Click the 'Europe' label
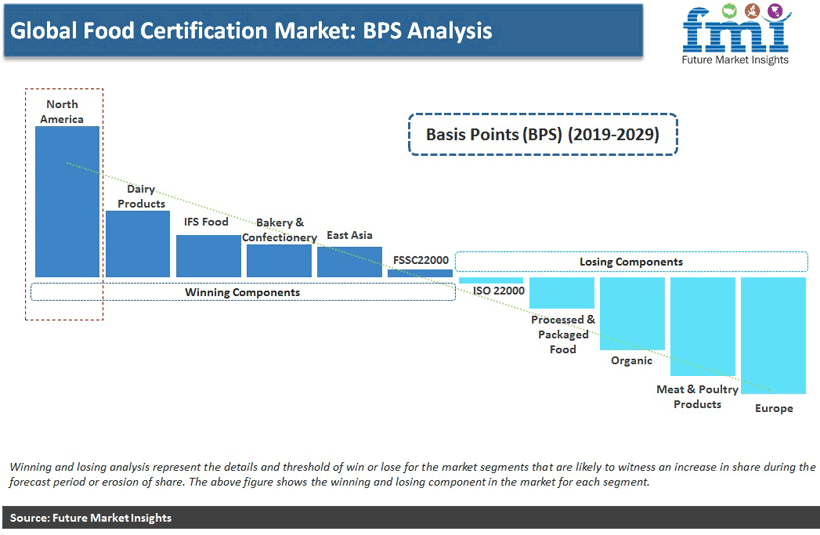The width and height of the screenshot is (820, 535). point(774,408)
